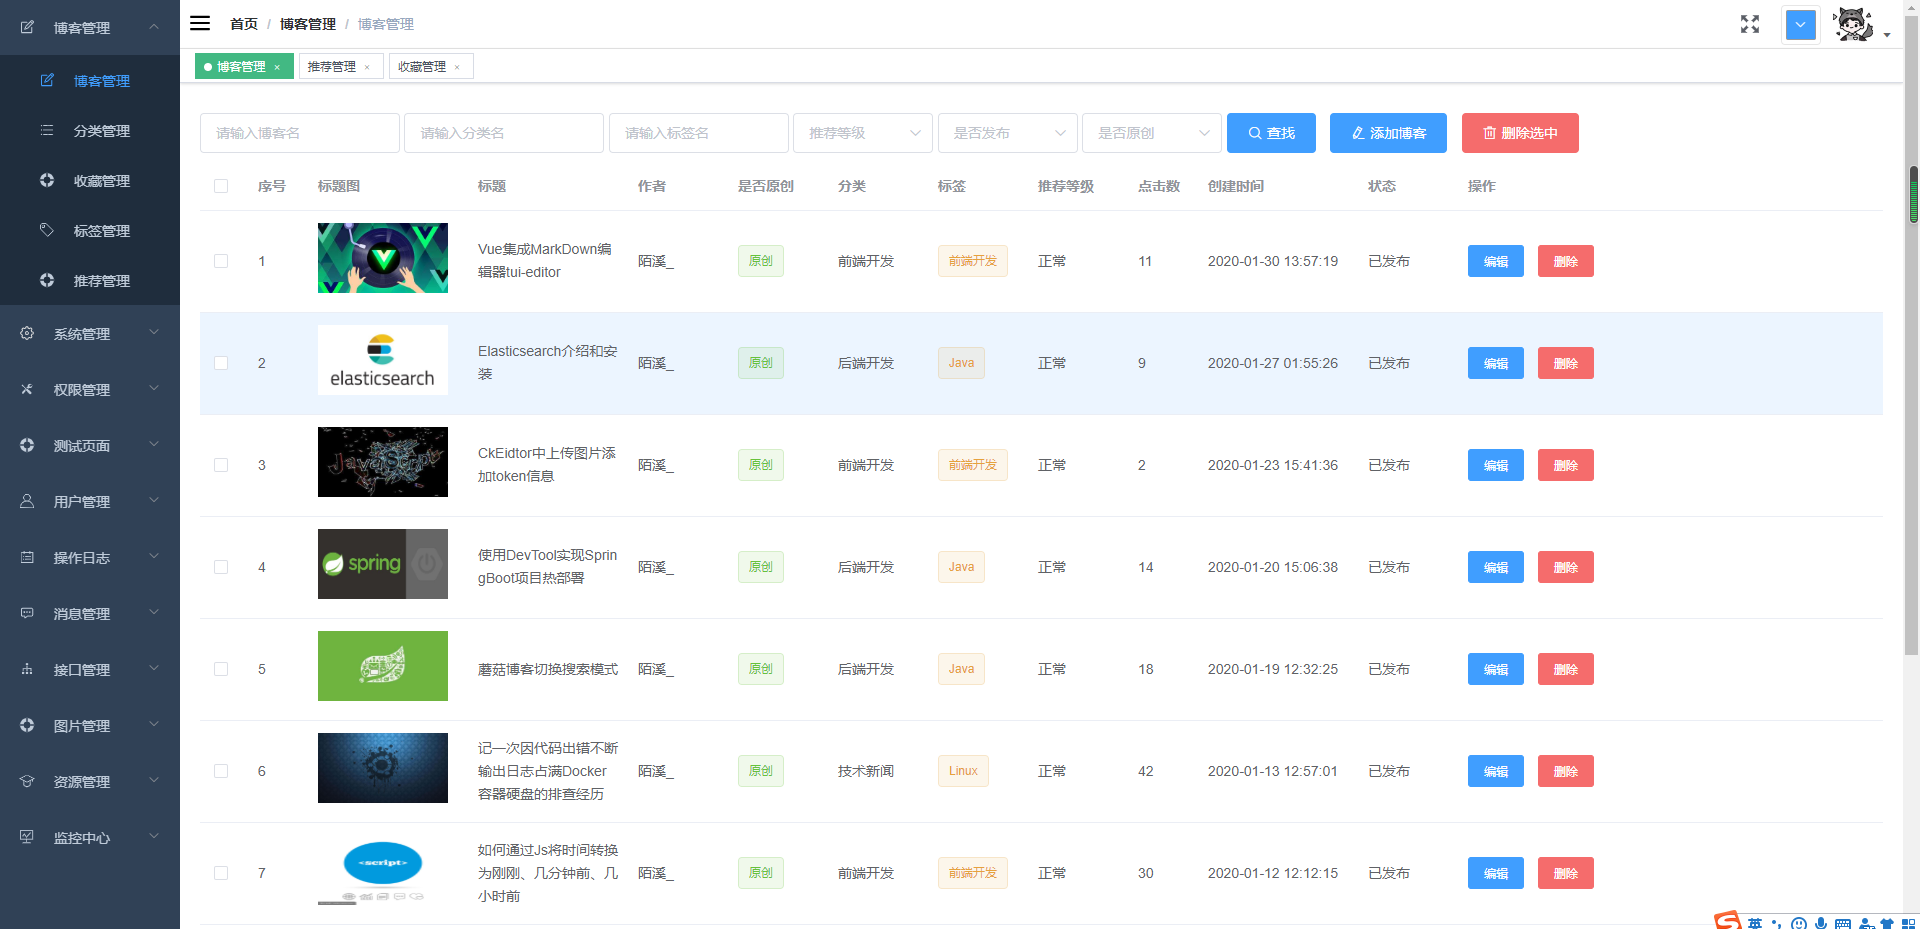Click the 请输入博客名 search field
Image resolution: width=1920 pixels, height=929 pixels.
point(299,133)
